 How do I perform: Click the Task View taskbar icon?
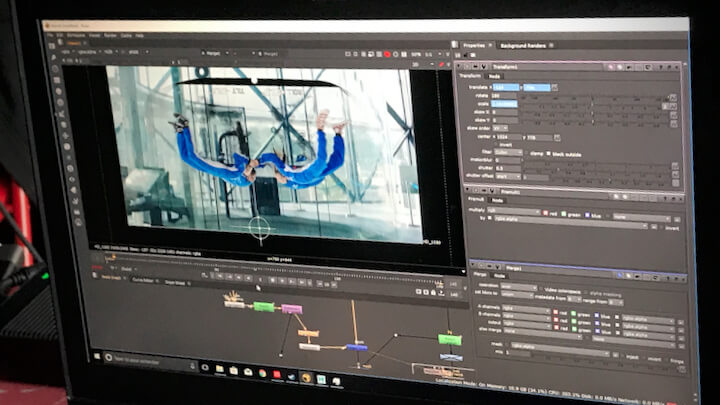205,367
